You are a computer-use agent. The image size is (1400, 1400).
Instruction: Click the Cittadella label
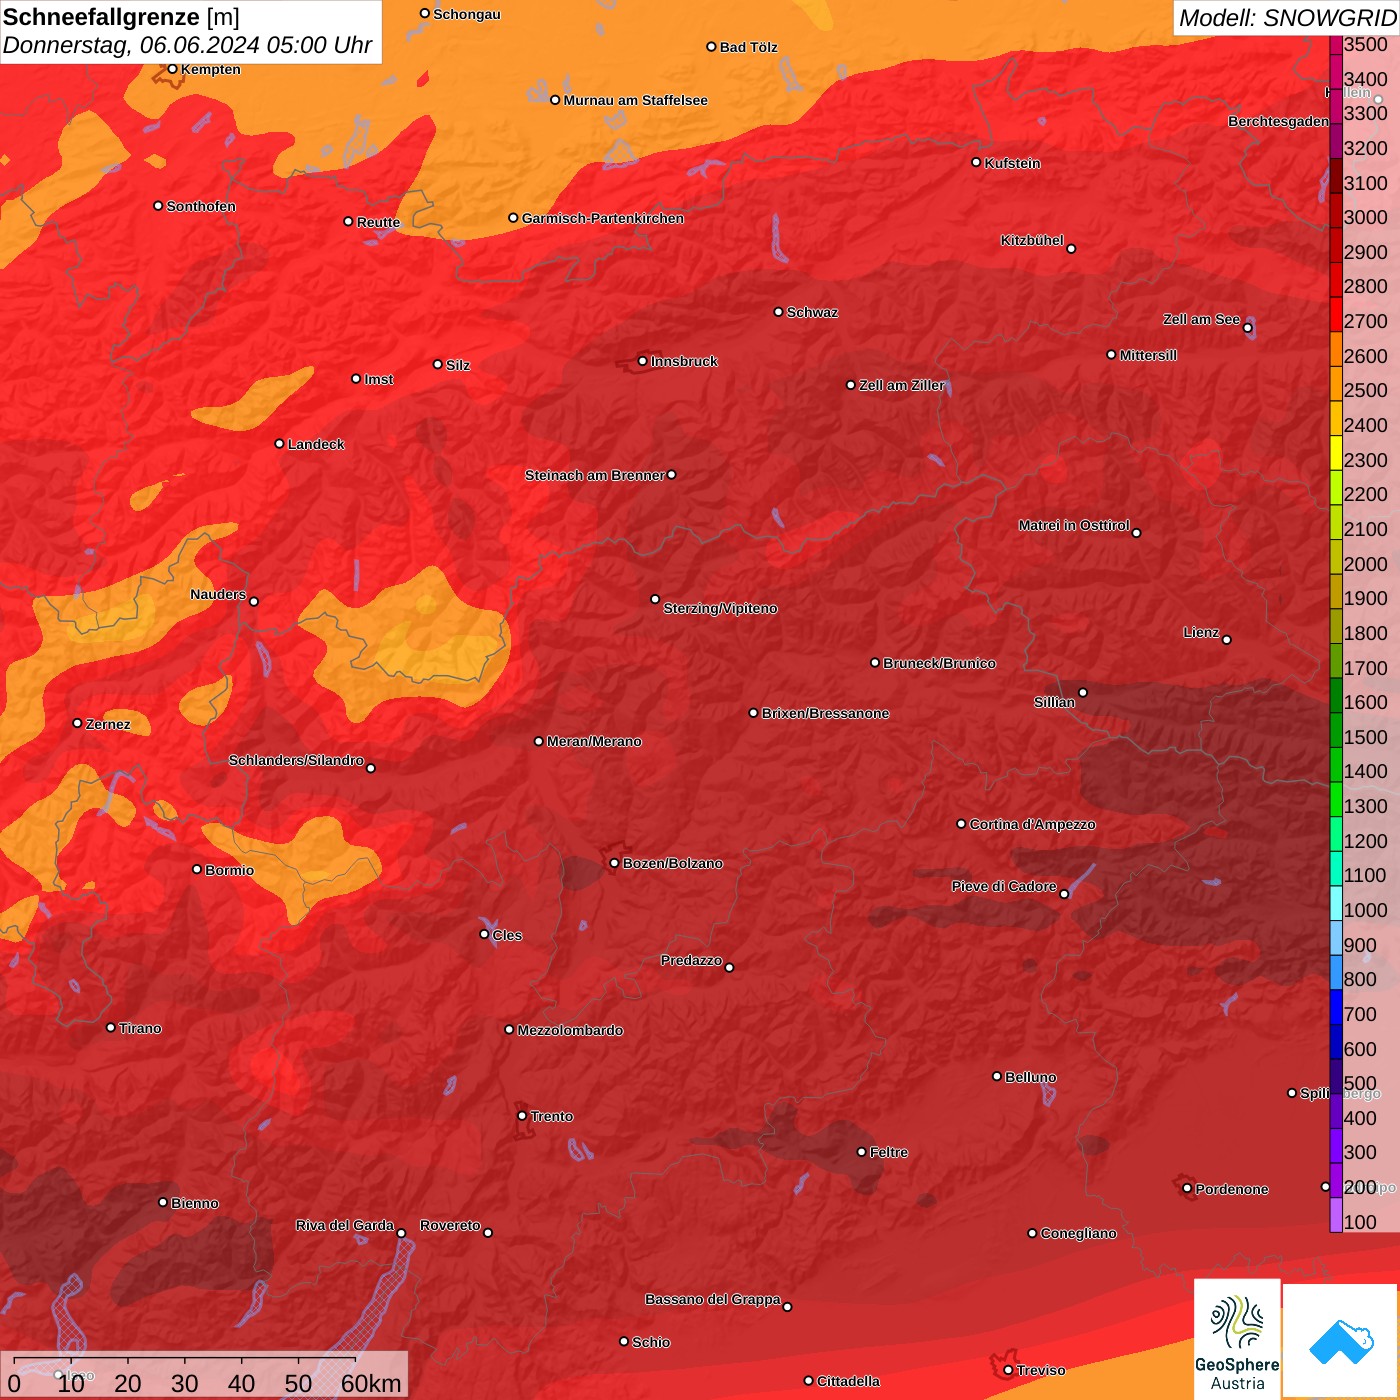(848, 1381)
